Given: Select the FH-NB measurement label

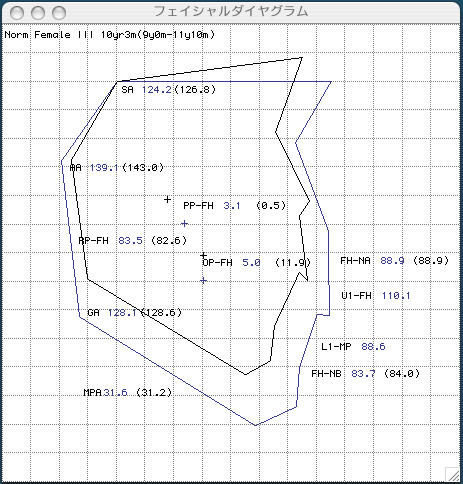Looking at the screenshot, I should point(326,374).
